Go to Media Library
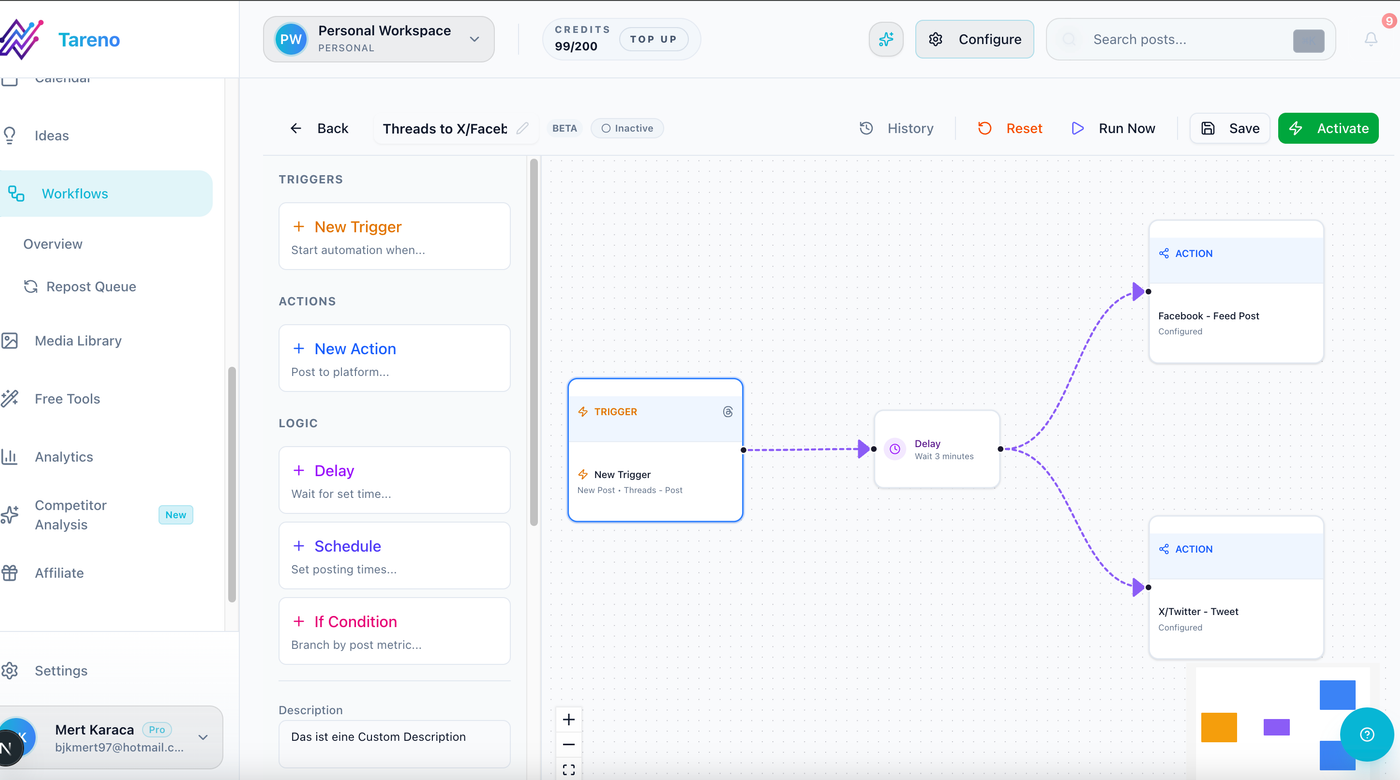Image resolution: width=1400 pixels, height=780 pixels. pos(78,341)
